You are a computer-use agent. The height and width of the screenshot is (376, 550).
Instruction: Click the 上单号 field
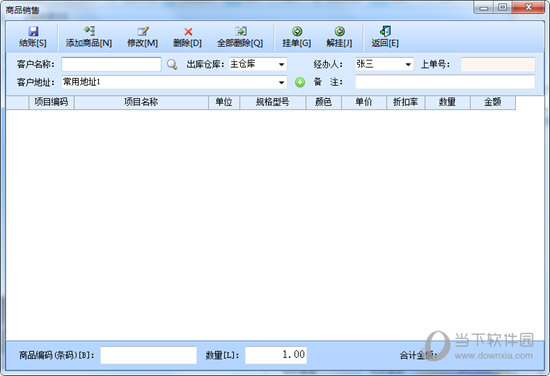point(498,64)
